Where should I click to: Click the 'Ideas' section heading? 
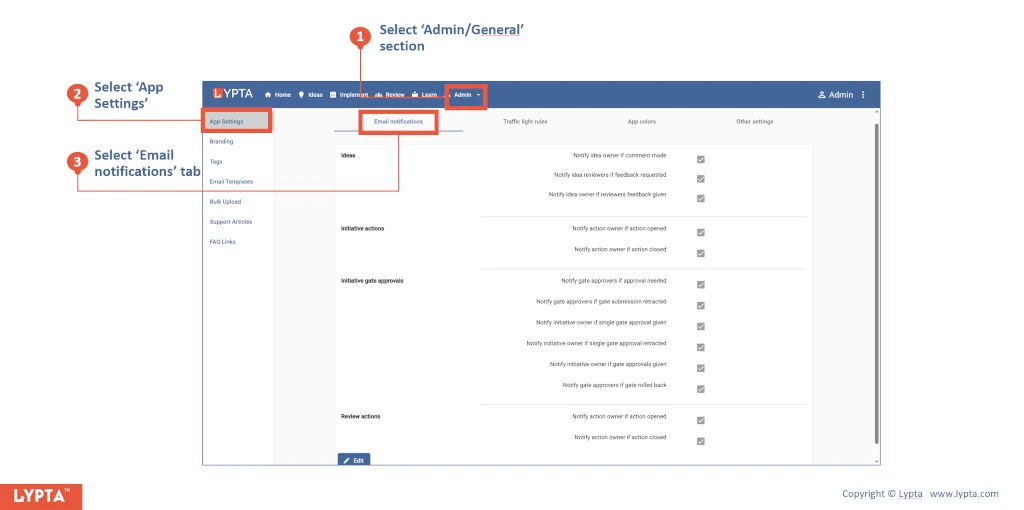pyautogui.click(x=348, y=155)
